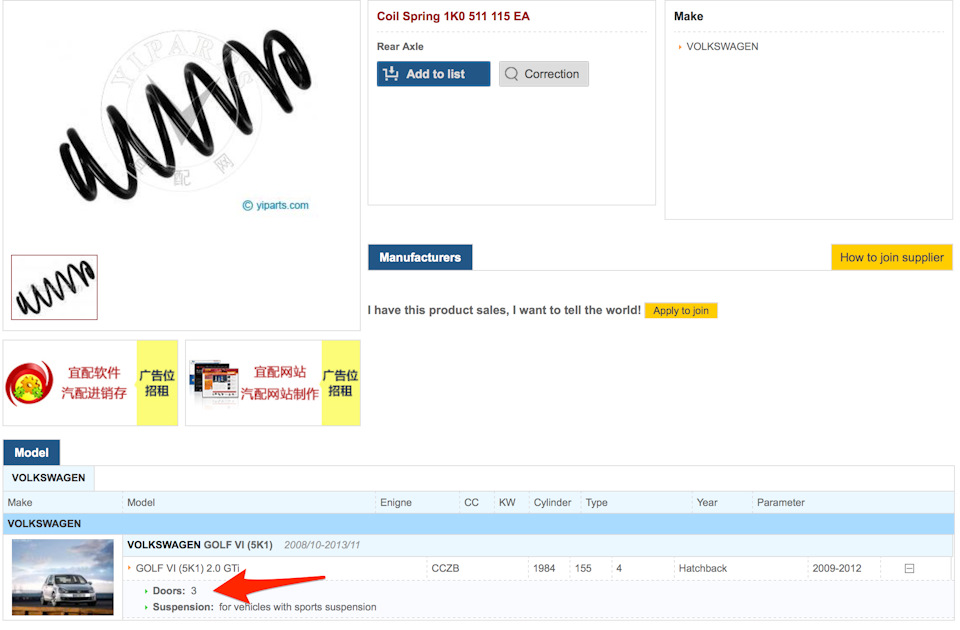Click the 2008/10-2013/11 date range text
This screenshot has height=630, width=960.
coord(322,545)
